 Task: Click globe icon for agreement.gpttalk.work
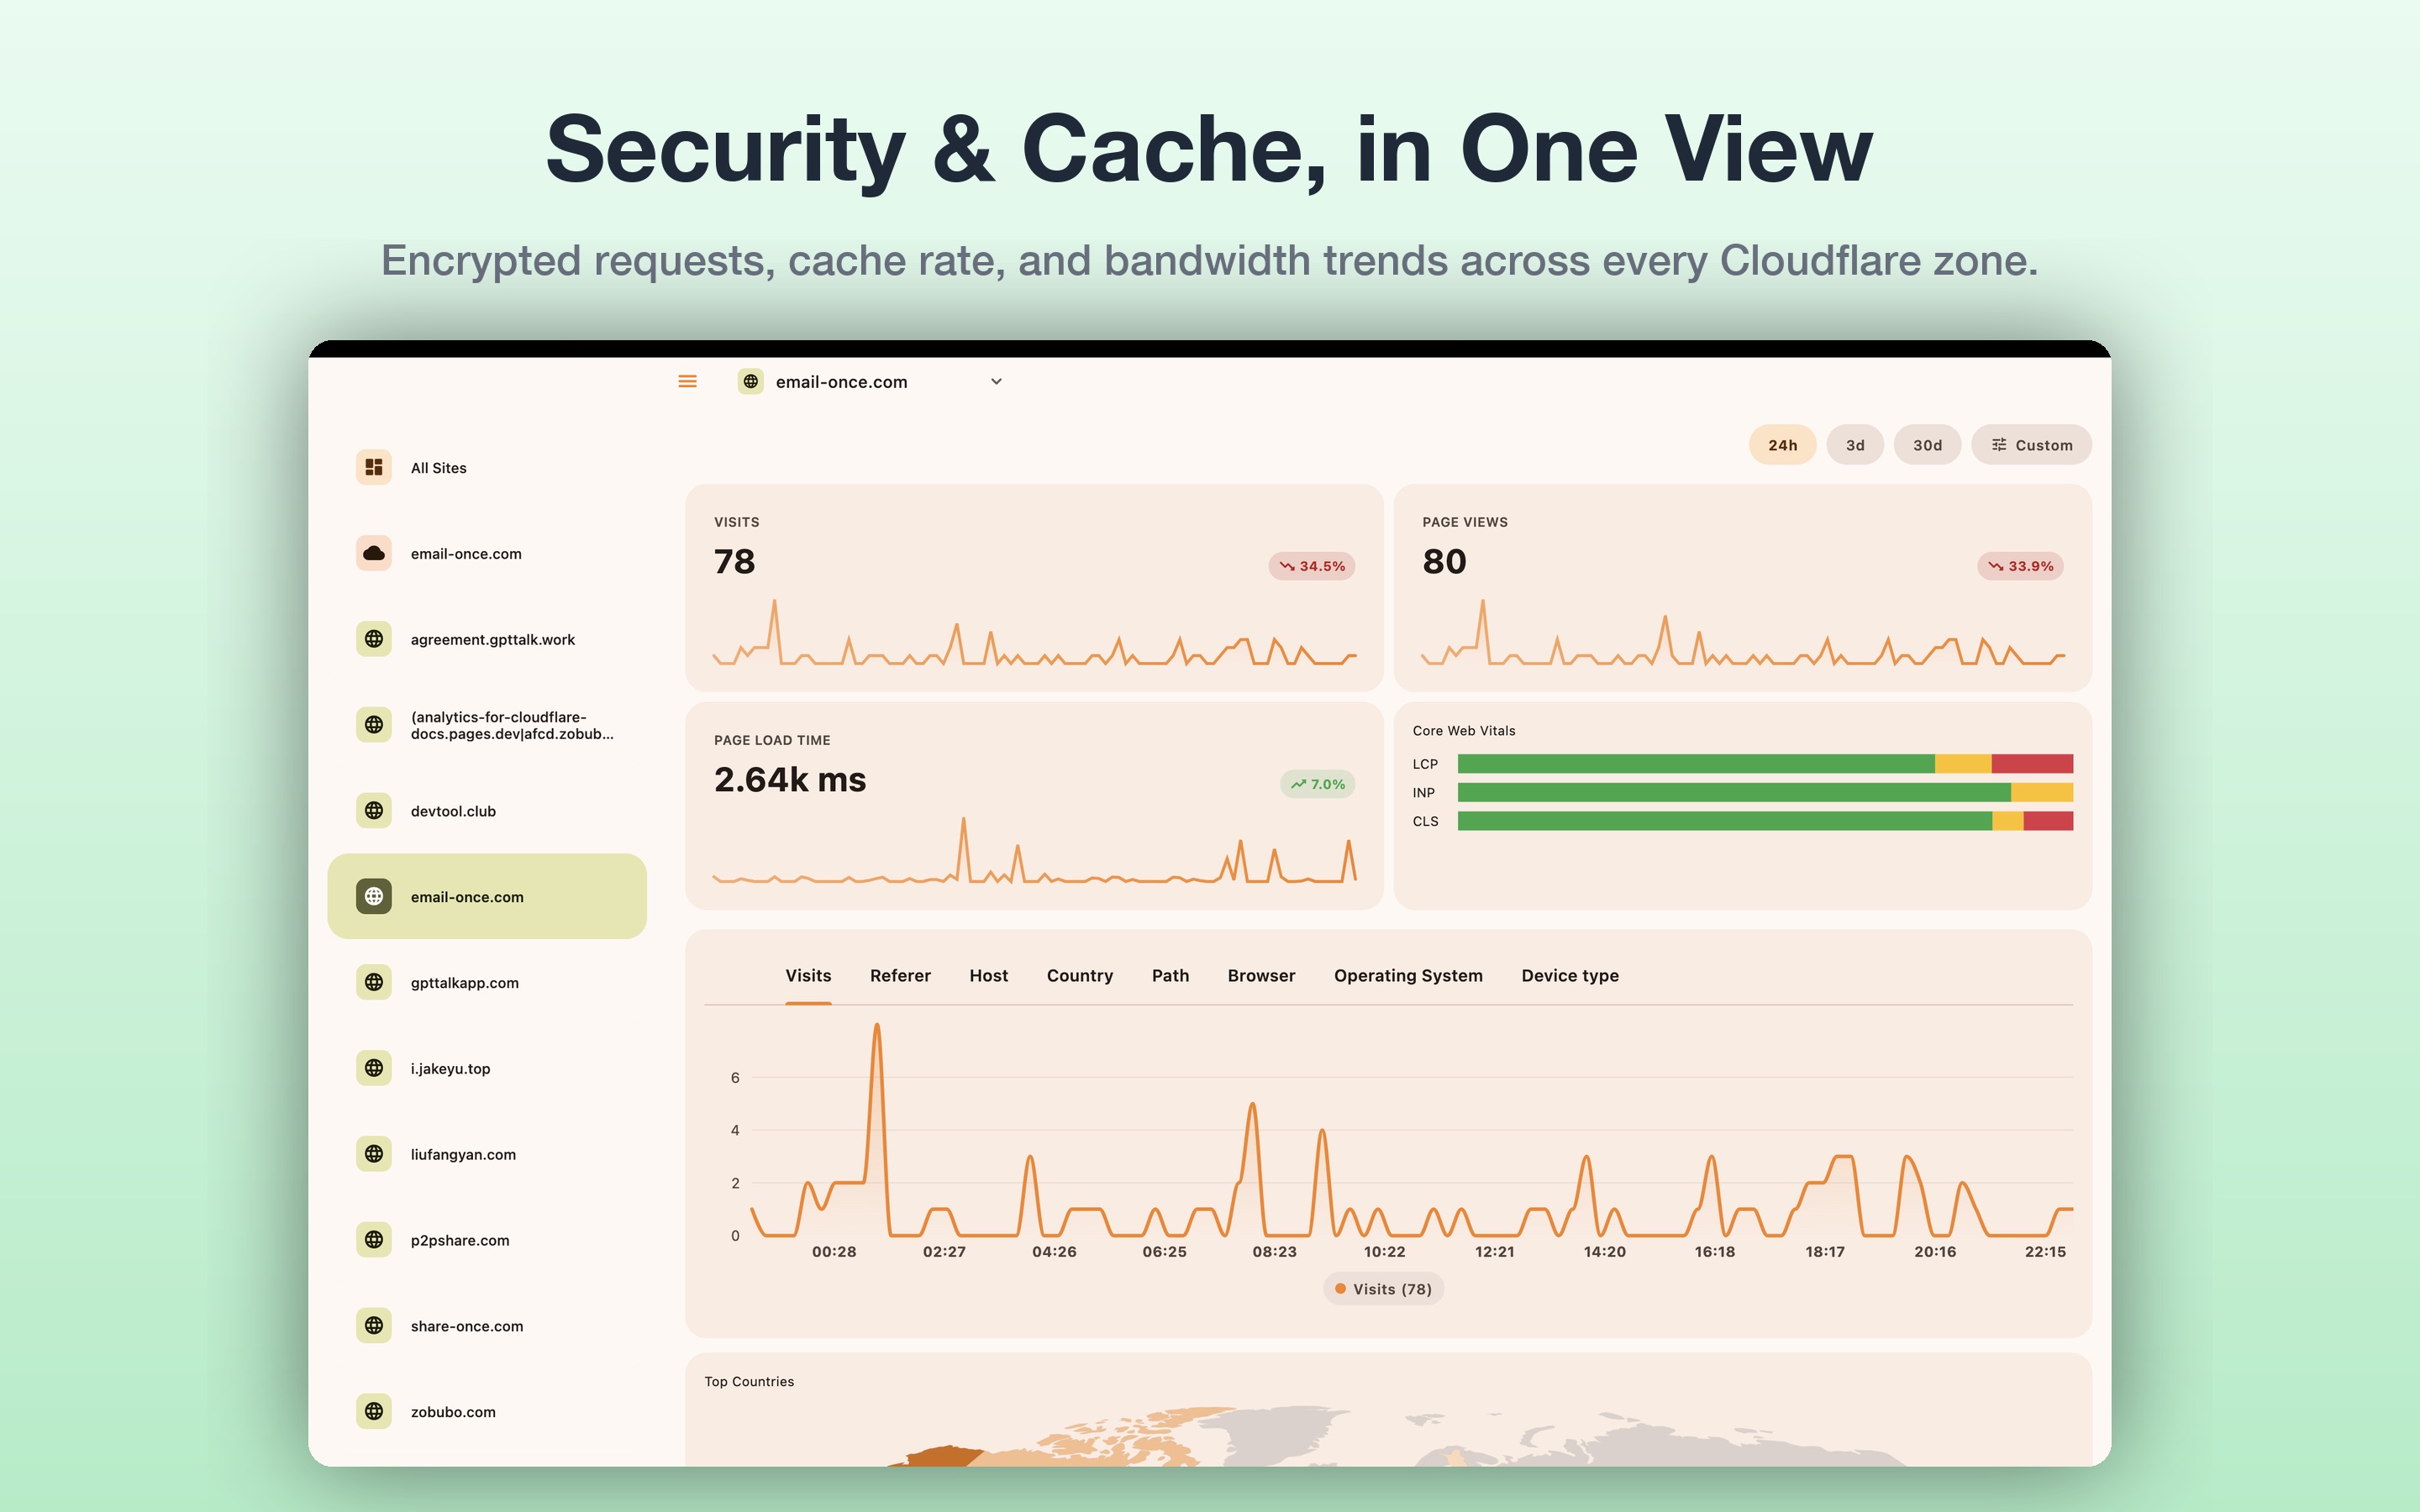(x=374, y=639)
